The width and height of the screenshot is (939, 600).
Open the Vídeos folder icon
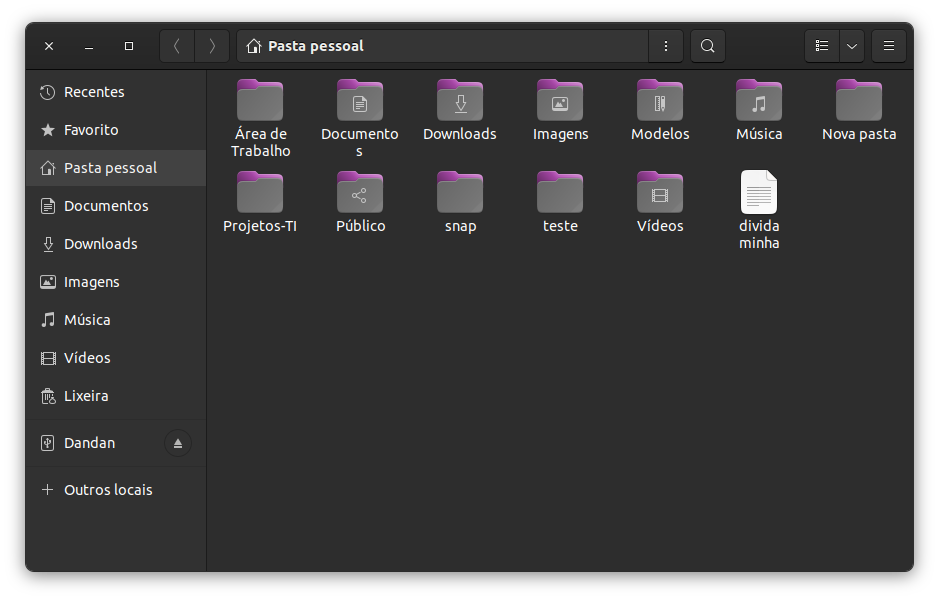pyautogui.click(x=660, y=194)
